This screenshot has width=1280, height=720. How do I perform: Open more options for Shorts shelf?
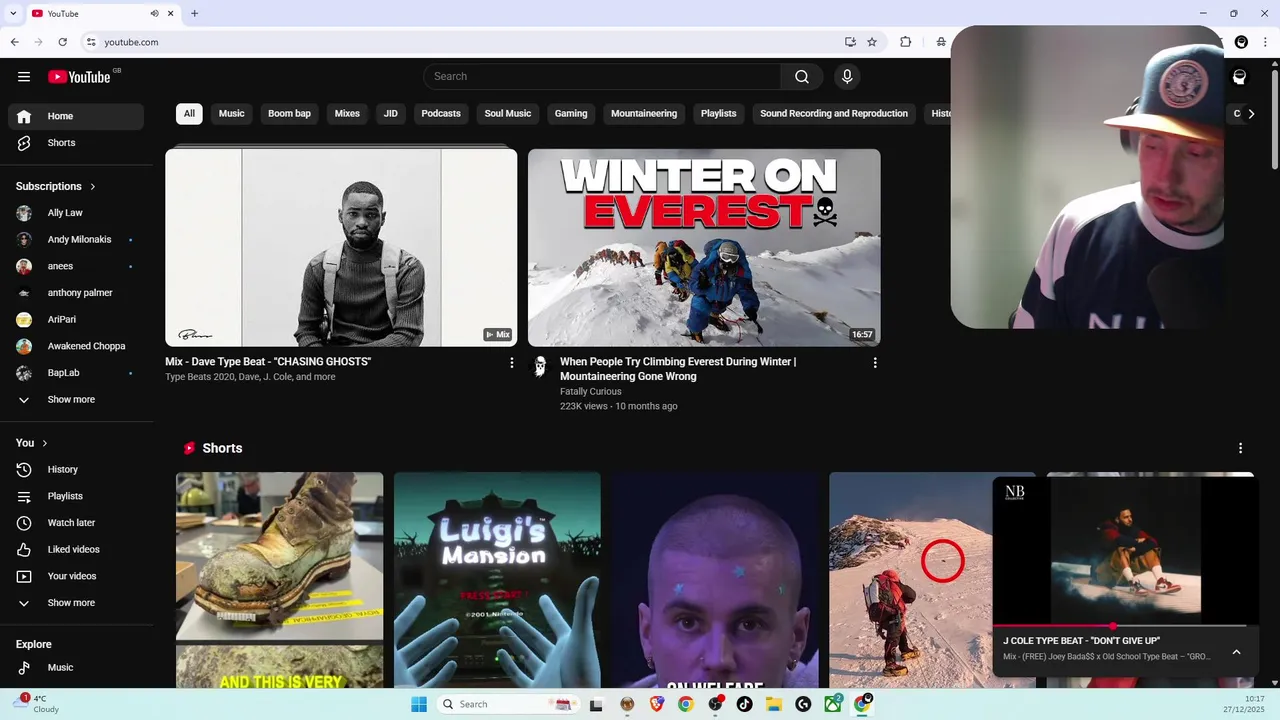(x=1240, y=449)
